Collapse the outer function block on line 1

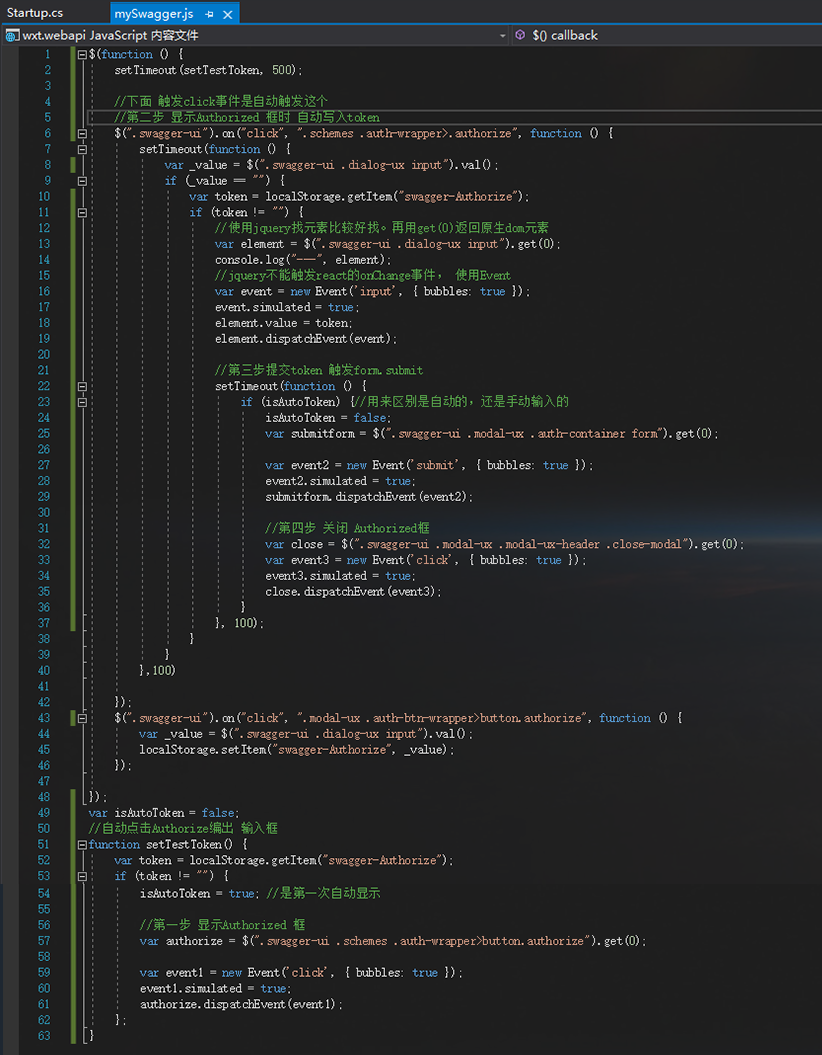pyautogui.click(x=82, y=54)
